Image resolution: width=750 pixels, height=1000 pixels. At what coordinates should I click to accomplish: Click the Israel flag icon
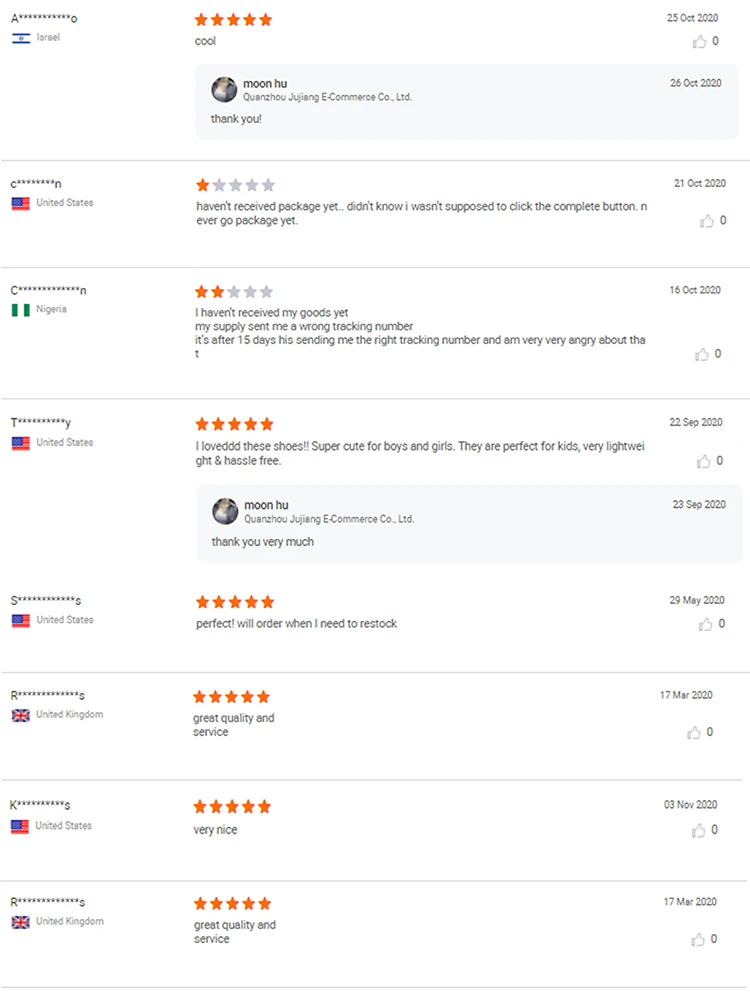(x=21, y=38)
